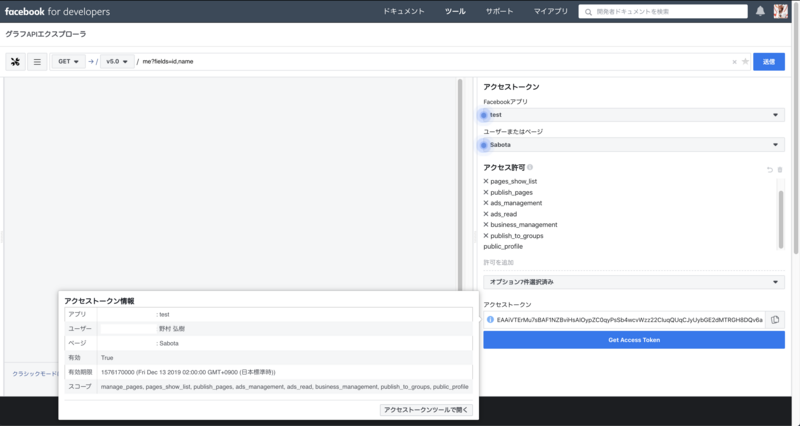Click the グラフAPIエクスプローラ title

coord(45,34)
